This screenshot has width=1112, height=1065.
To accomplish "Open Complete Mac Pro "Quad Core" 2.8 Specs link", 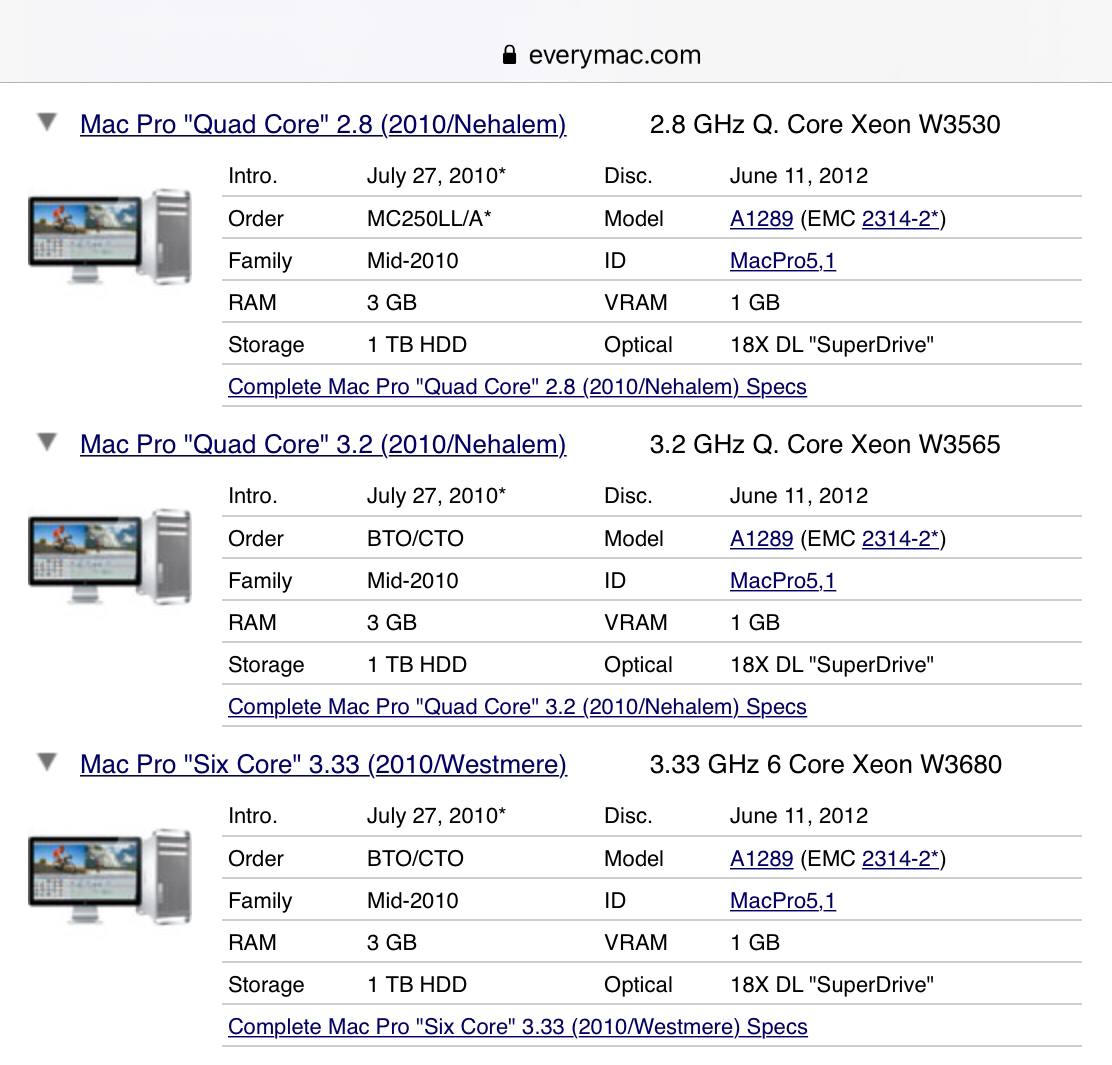I will (x=517, y=386).
